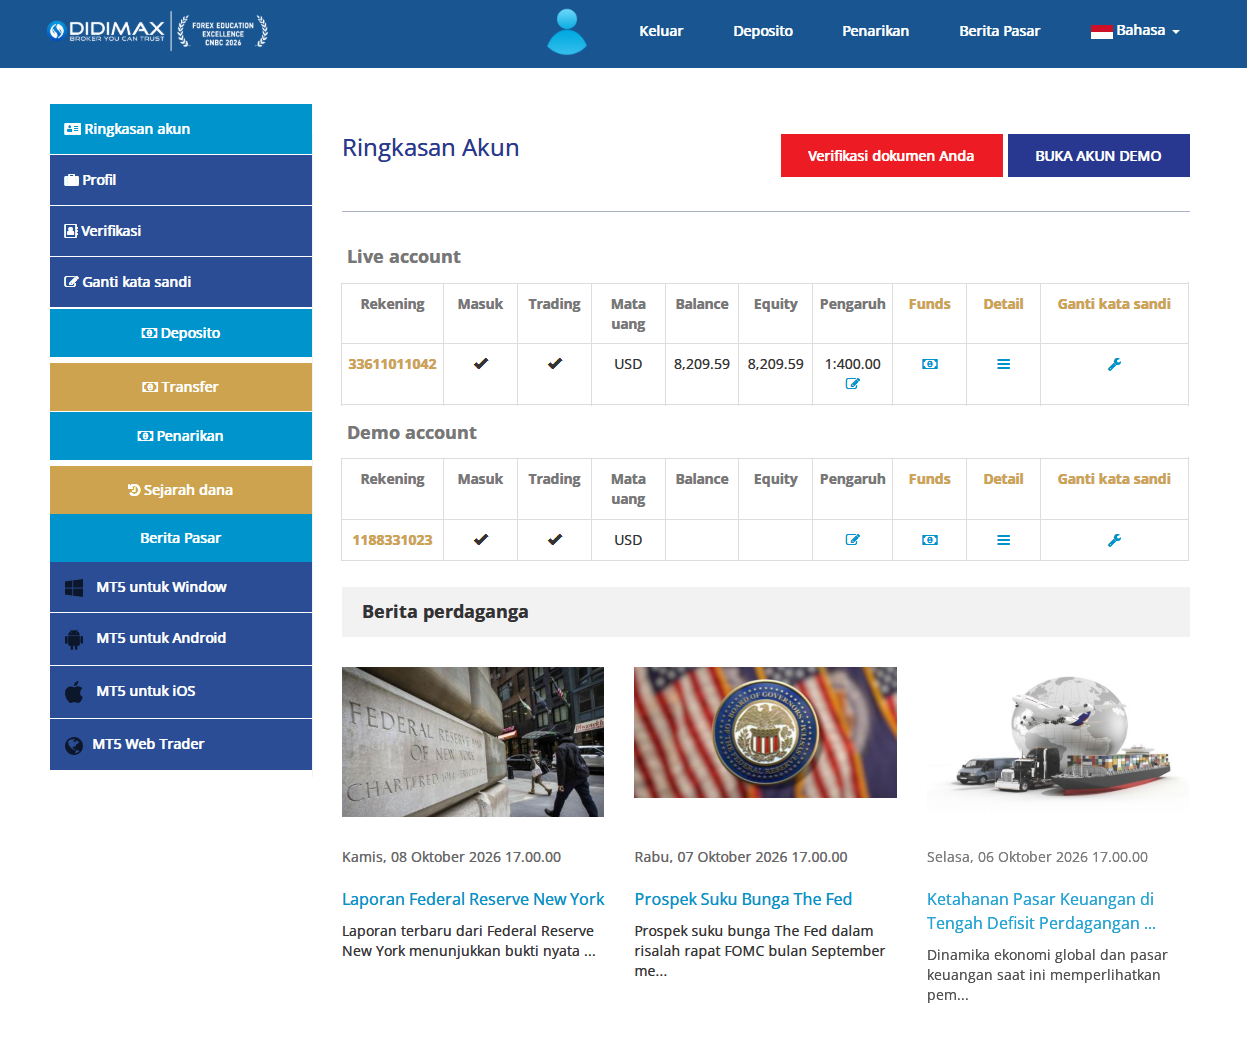1247x1047 pixels.
Task: Click the Didimax logo
Action: (x=106, y=31)
